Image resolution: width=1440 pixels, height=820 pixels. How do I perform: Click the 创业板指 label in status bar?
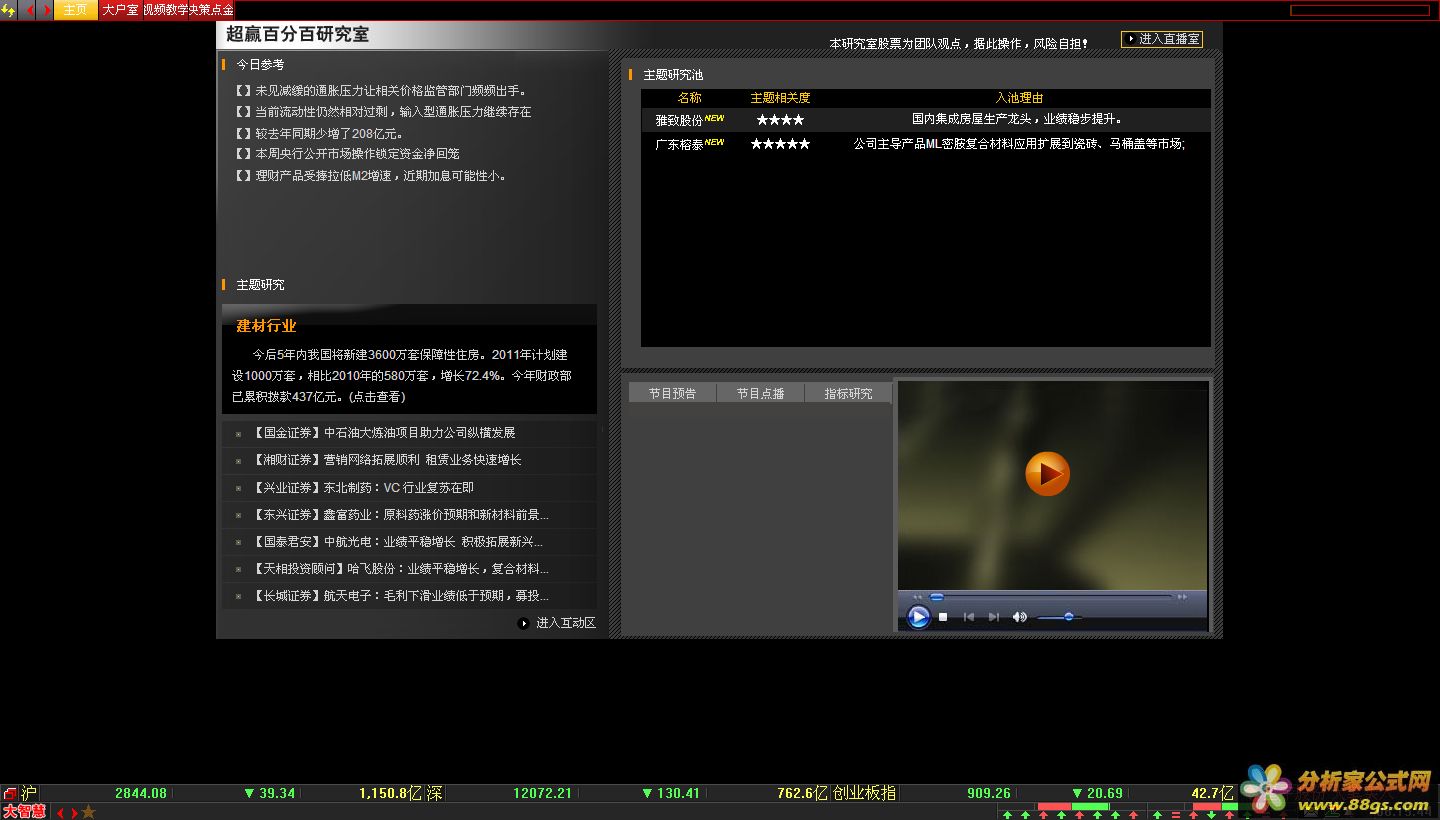(864, 793)
